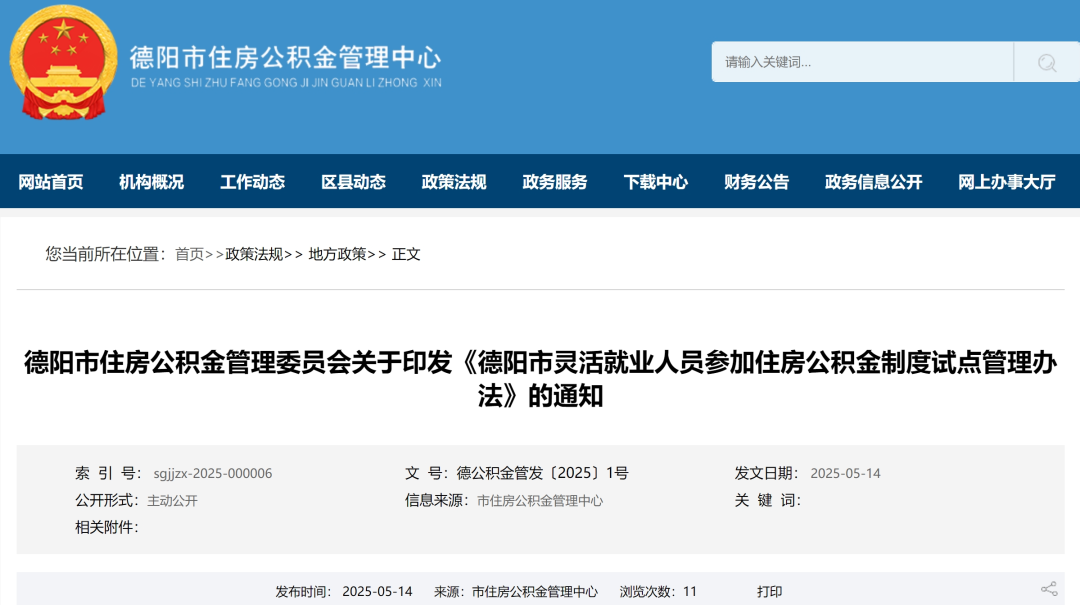The height and width of the screenshot is (605, 1080).
Task: Open the 机构概况 menu item
Action: coord(151,182)
